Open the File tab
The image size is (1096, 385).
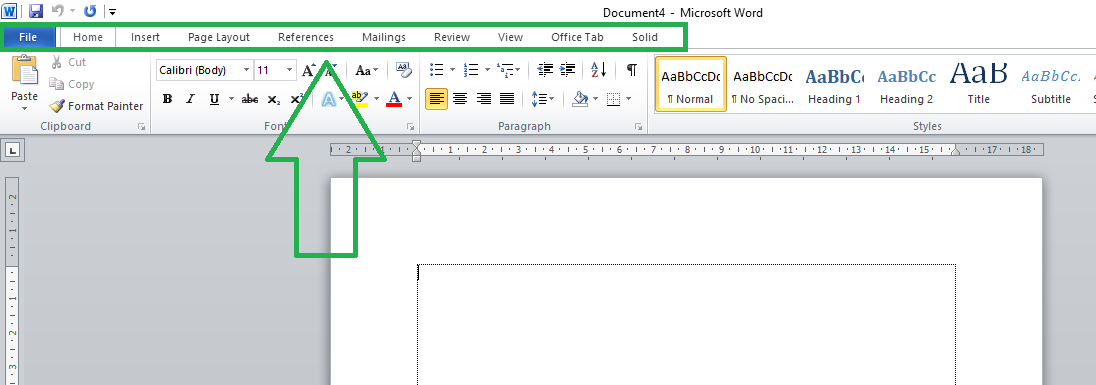click(x=29, y=37)
